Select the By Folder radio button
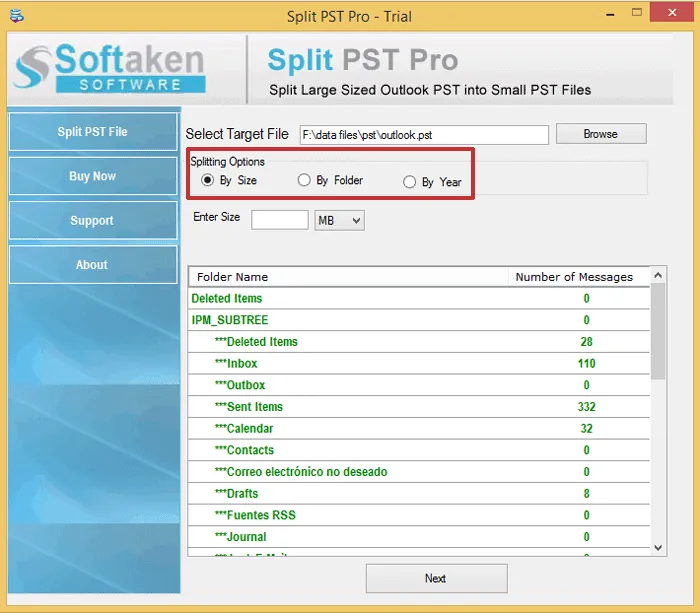 [304, 180]
